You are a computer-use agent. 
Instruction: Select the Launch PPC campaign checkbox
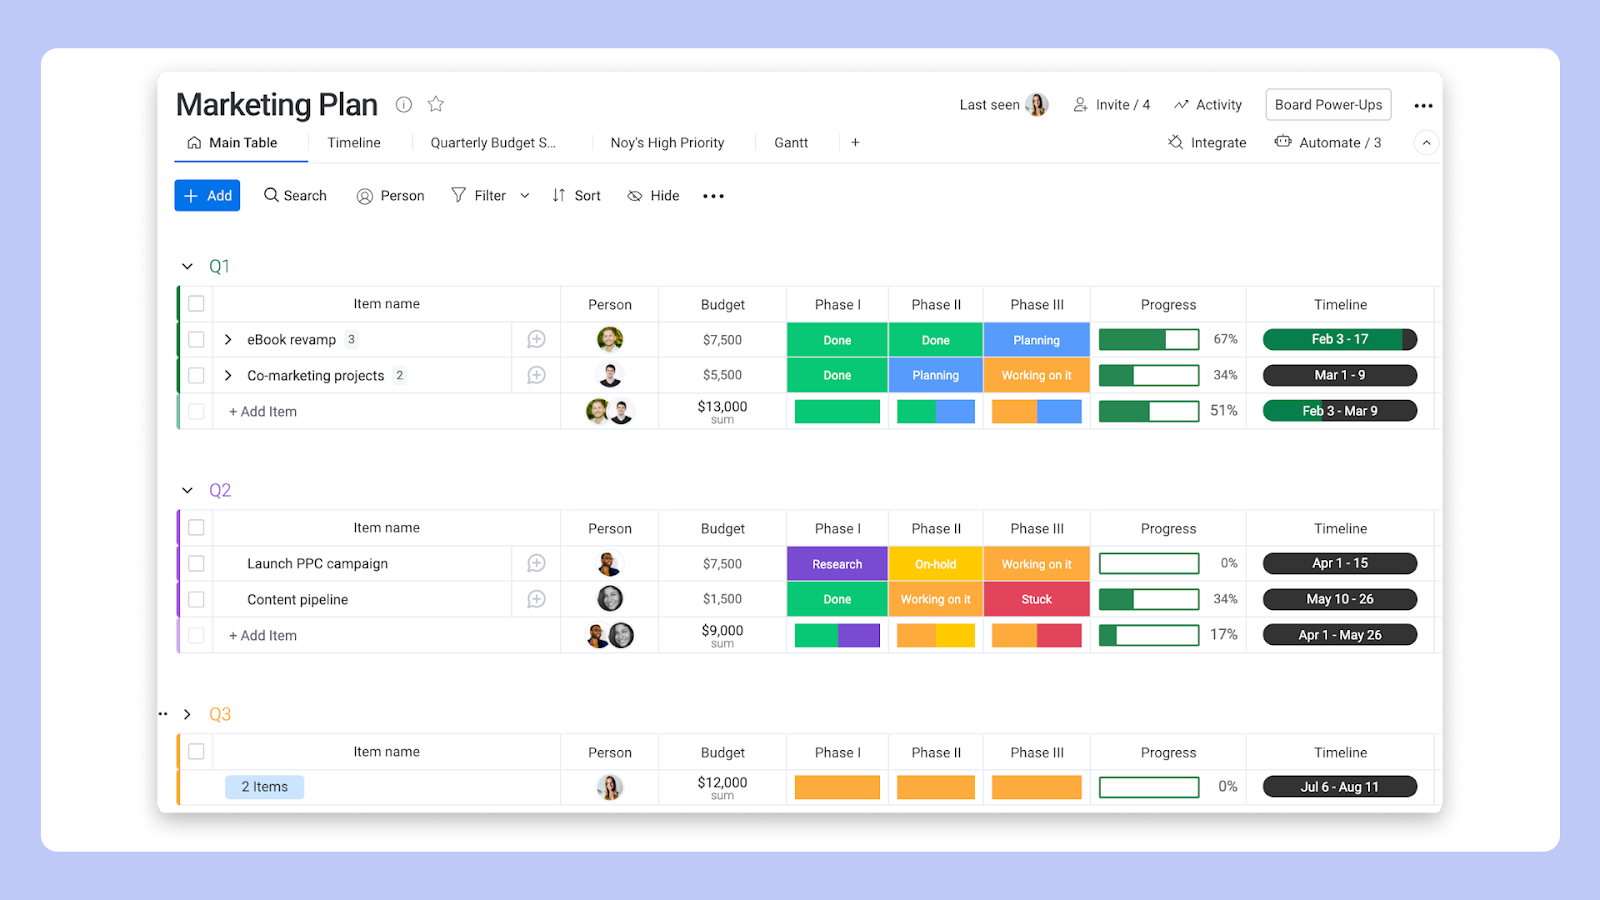tap(196, 564)
